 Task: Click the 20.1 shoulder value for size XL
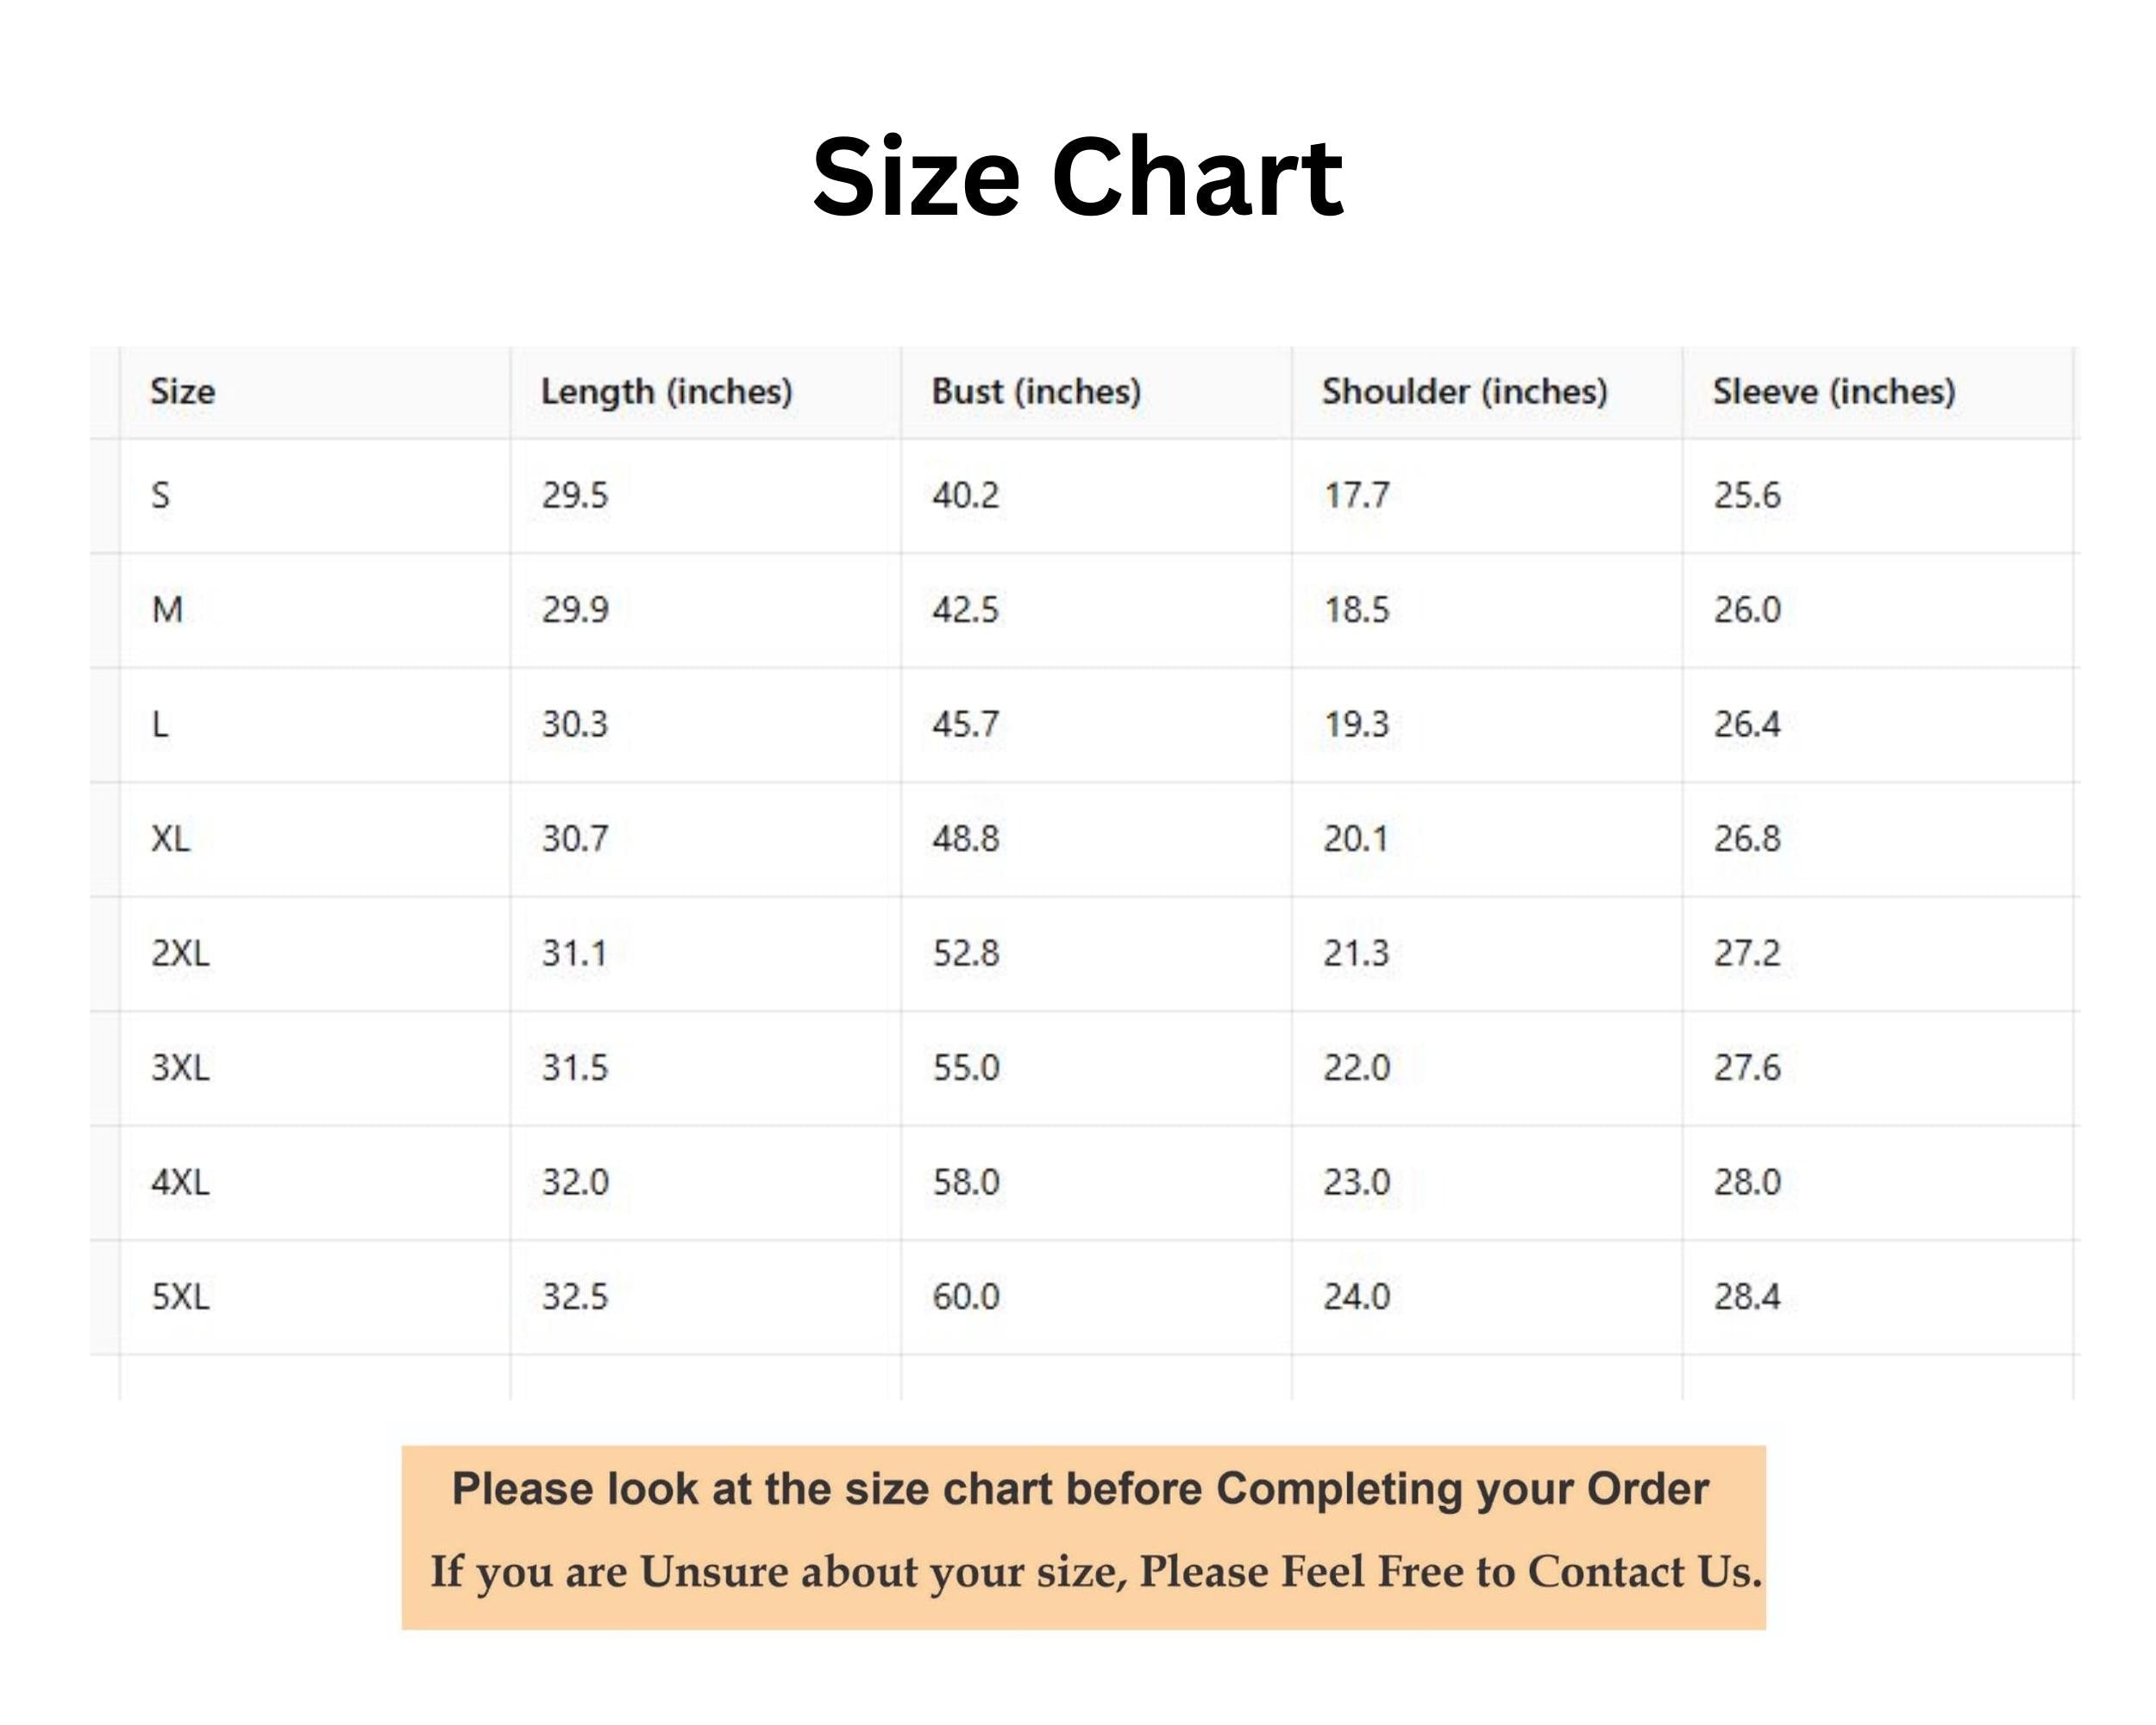pos(1356,838)
